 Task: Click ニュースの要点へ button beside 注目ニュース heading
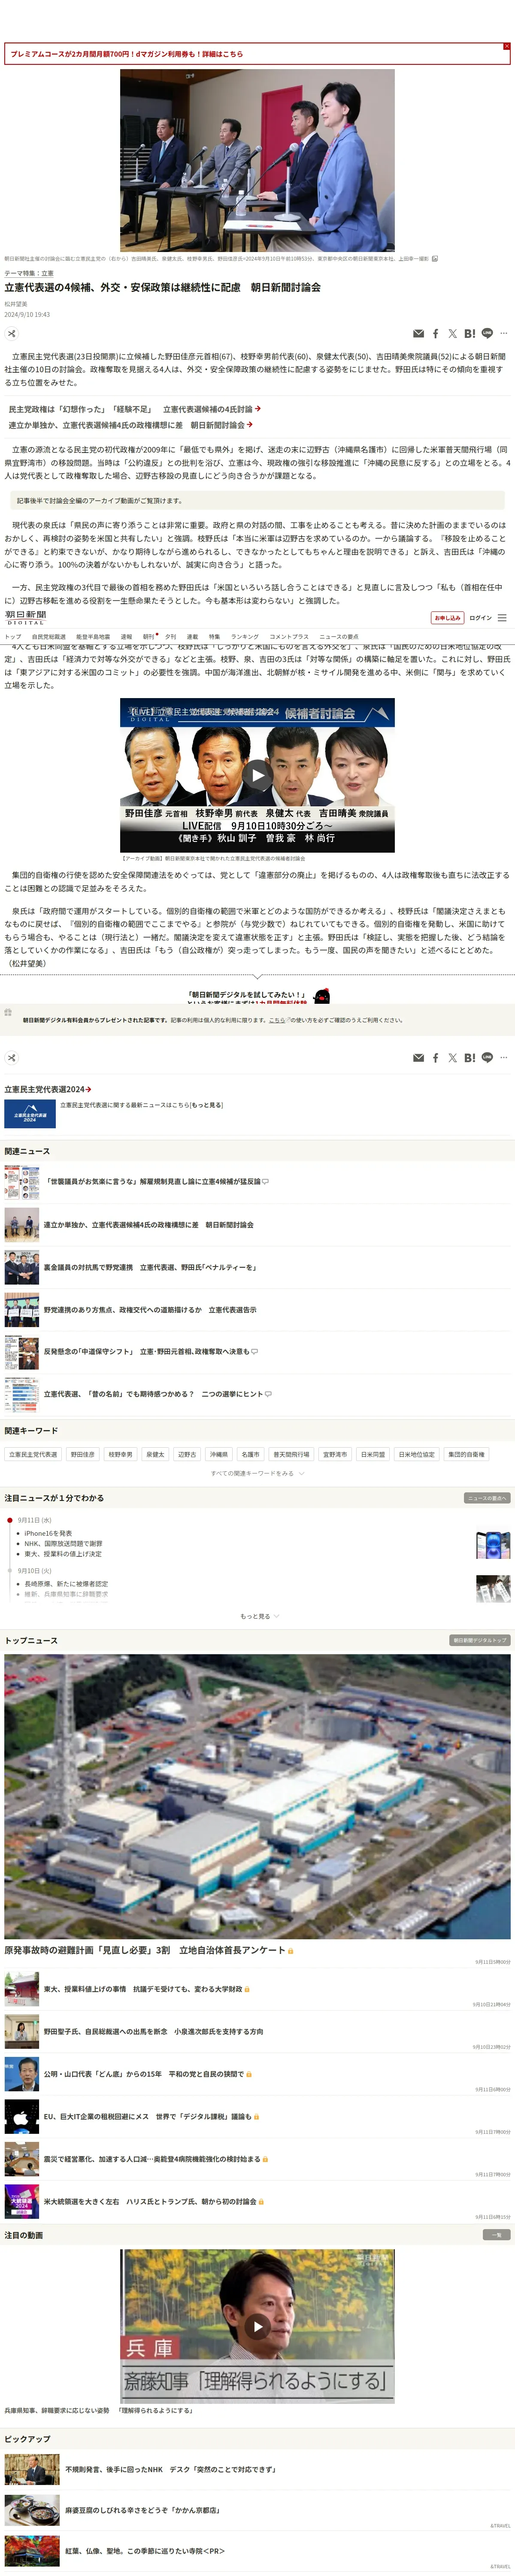(x=487, y=1498)
